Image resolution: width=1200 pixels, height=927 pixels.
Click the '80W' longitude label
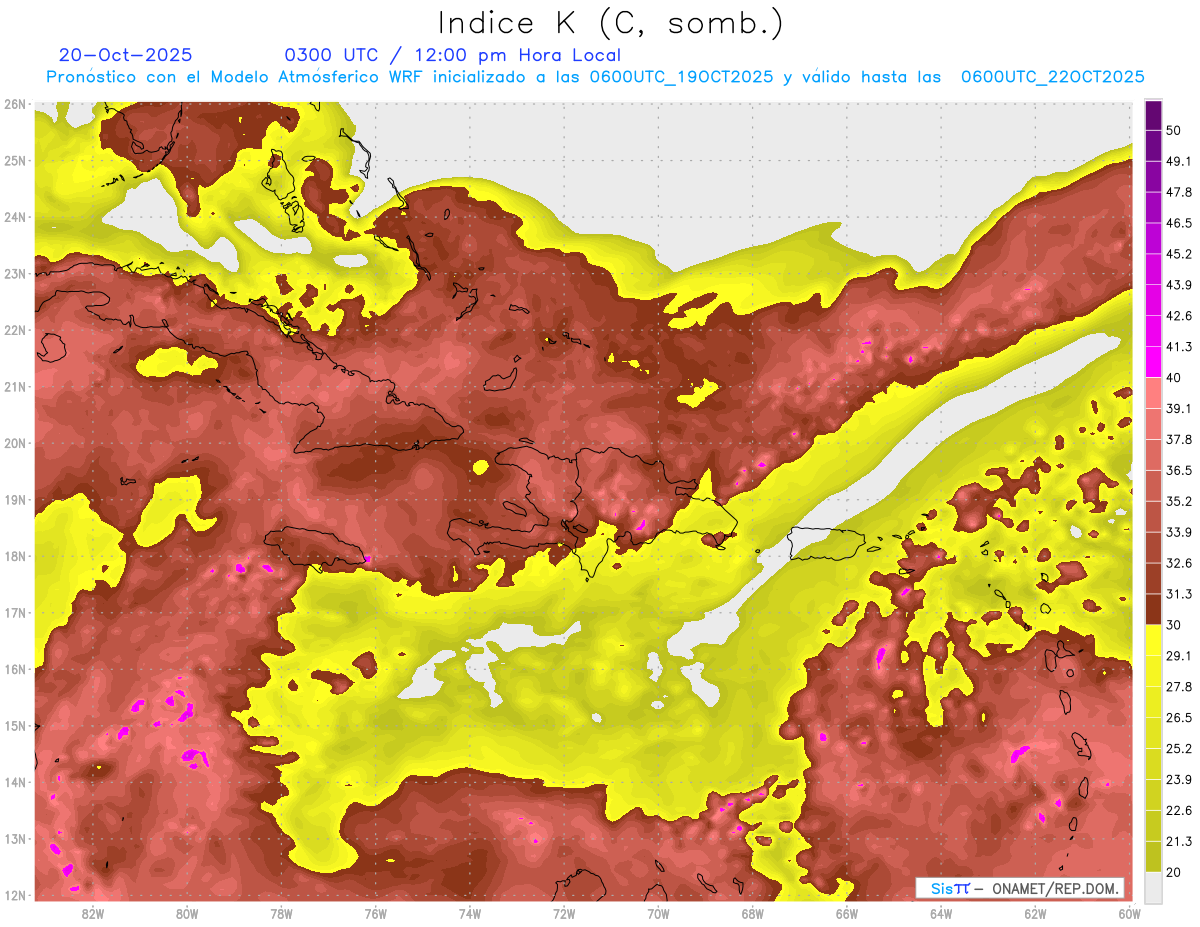click(187, 914)
